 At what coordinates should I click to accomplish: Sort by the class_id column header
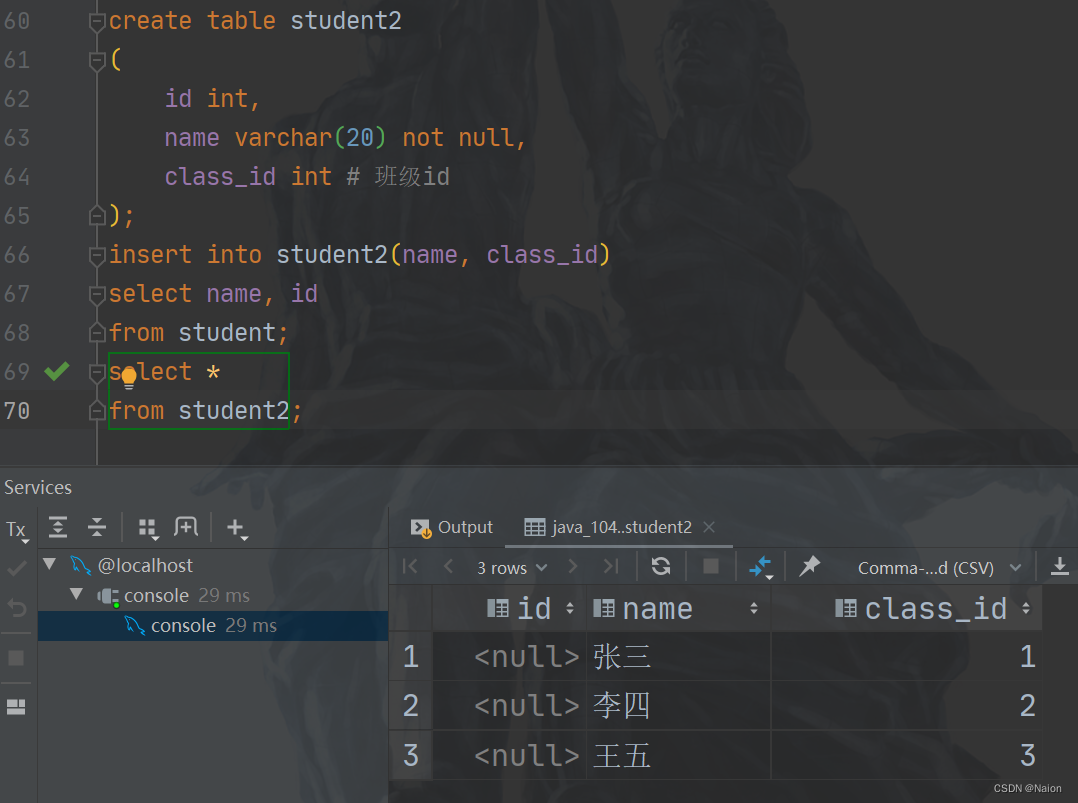907,608
